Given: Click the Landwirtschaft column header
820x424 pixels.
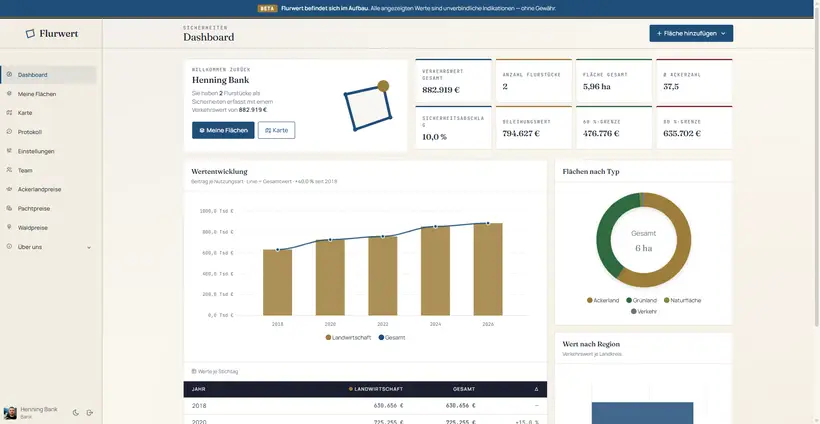Looking at the screenshot, I should (376, 389).
